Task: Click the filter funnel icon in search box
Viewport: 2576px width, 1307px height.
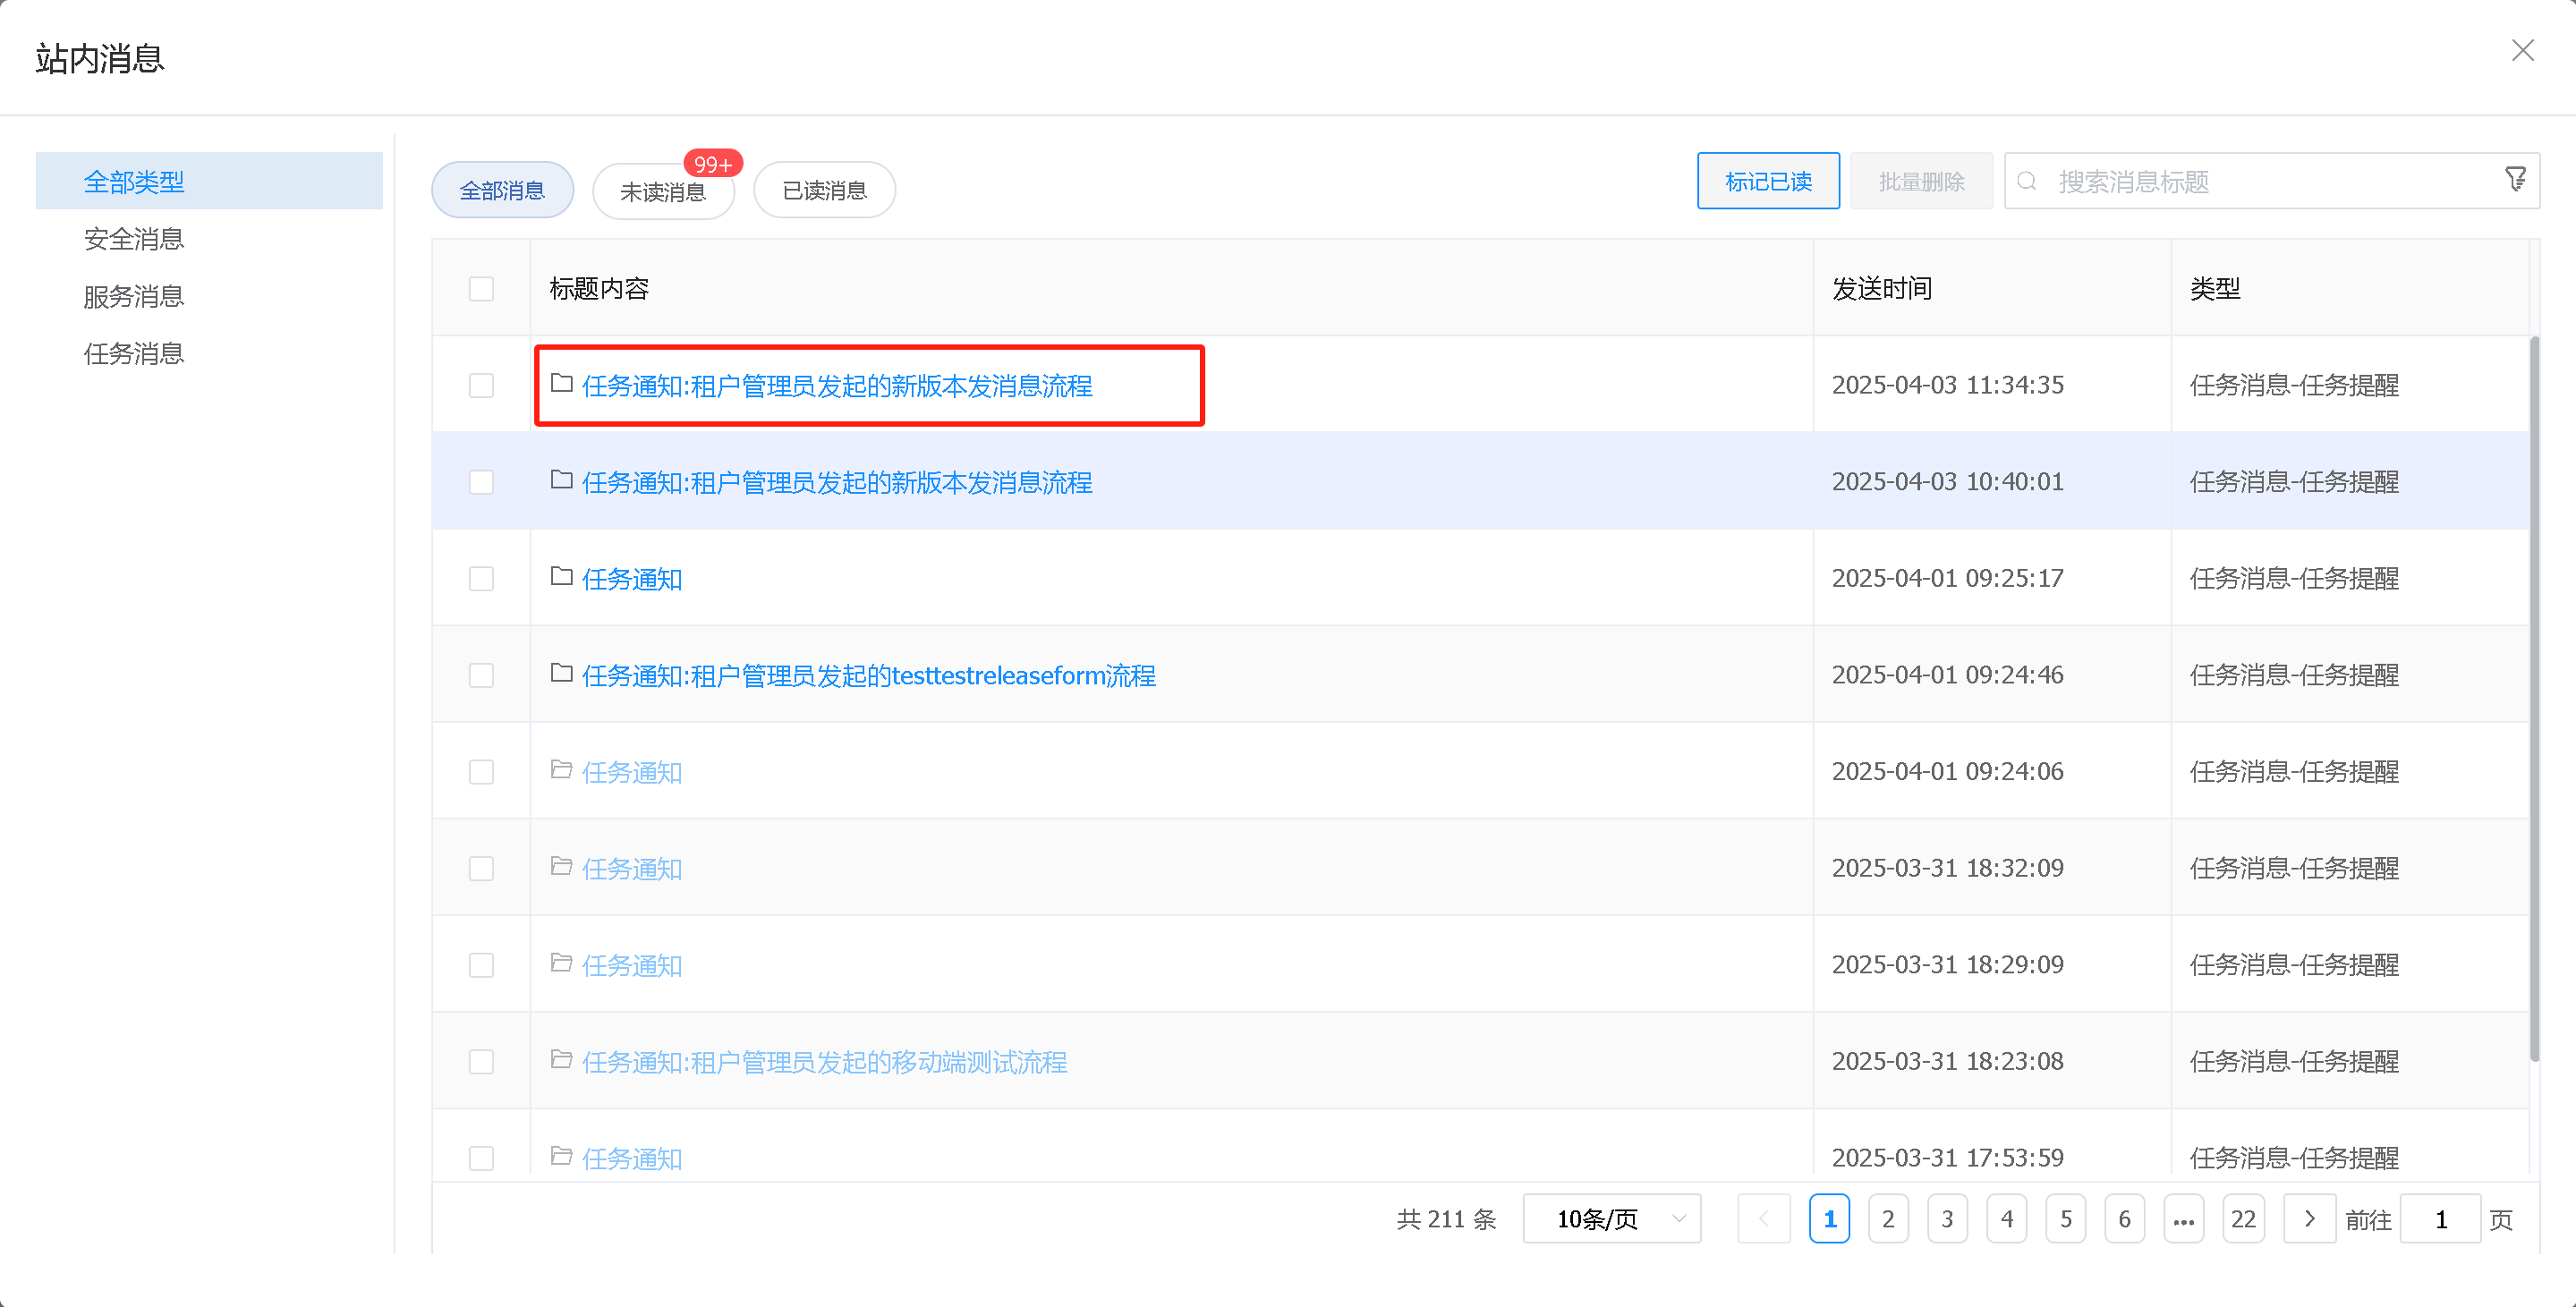Action: click(2516, 179)
